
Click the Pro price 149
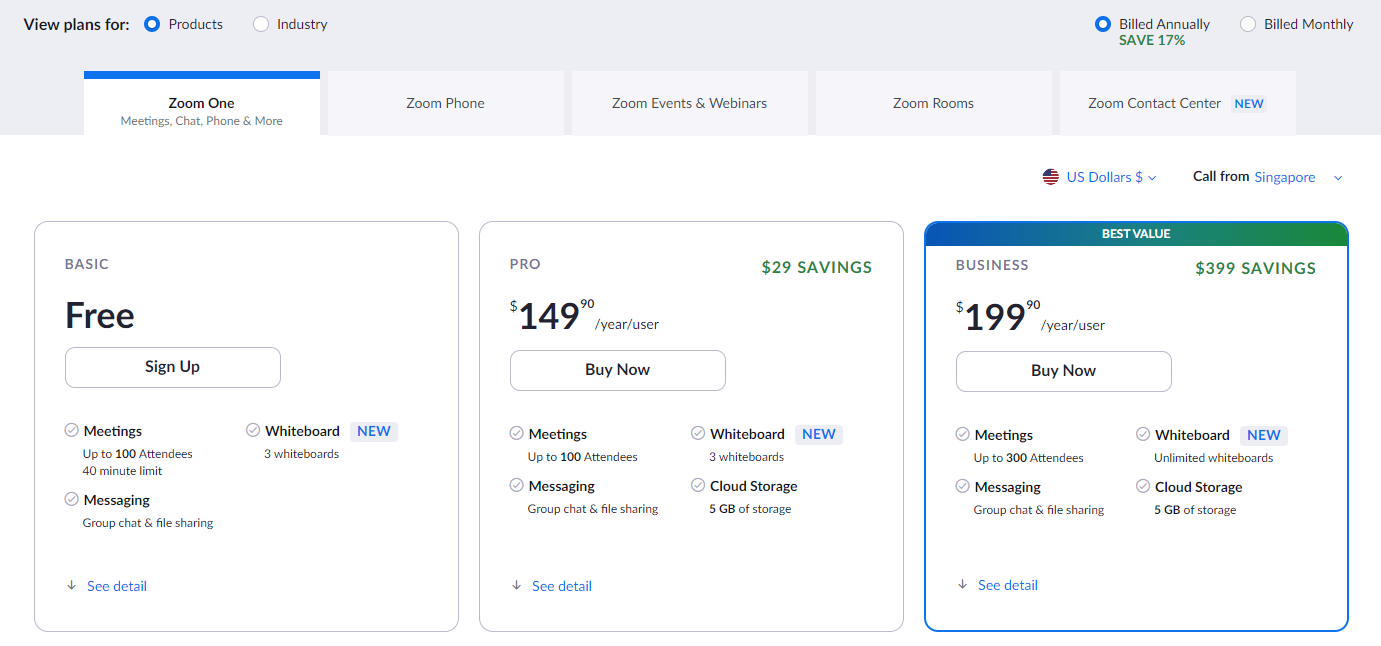click(x=549, y=316)
